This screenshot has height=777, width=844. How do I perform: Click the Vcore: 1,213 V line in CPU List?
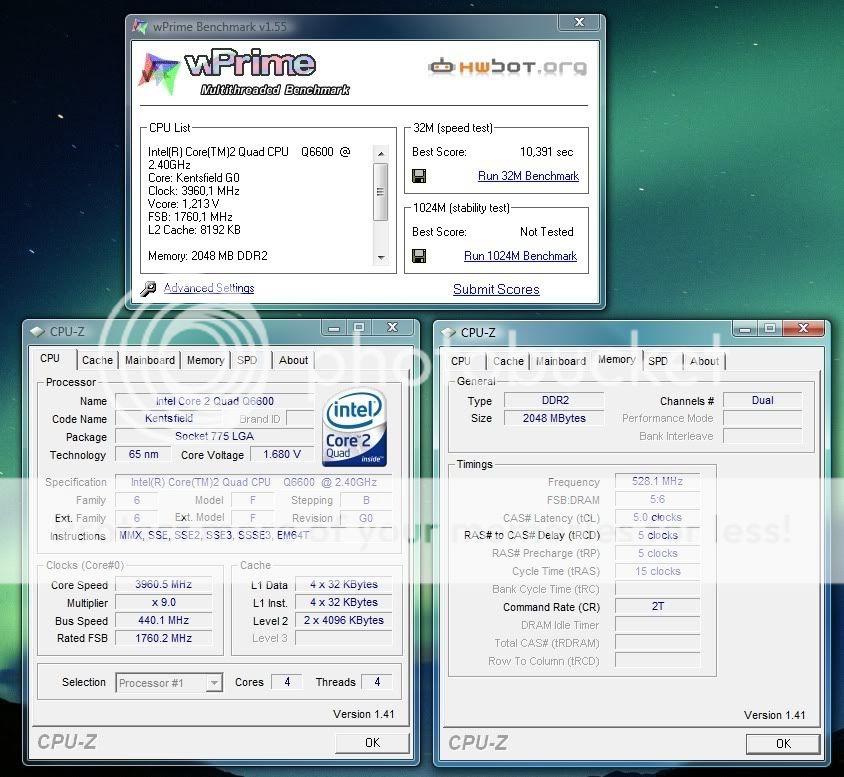(184, 204)
